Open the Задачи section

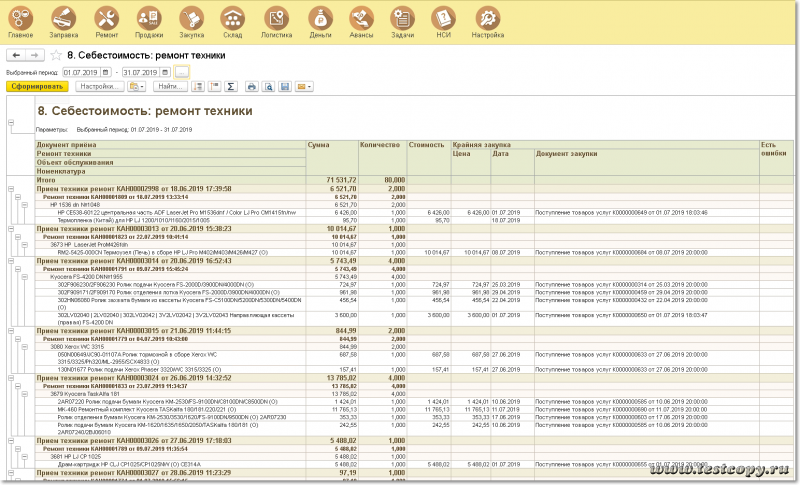pyautogui.click(x=403, y=23)
